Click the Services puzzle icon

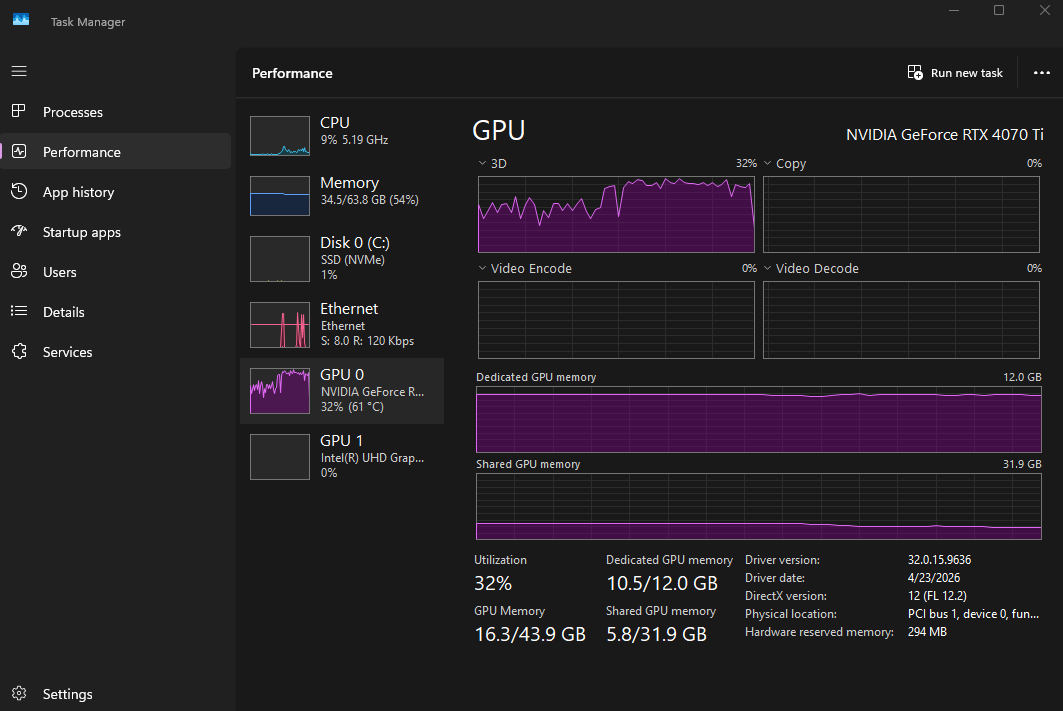[19, 351]
